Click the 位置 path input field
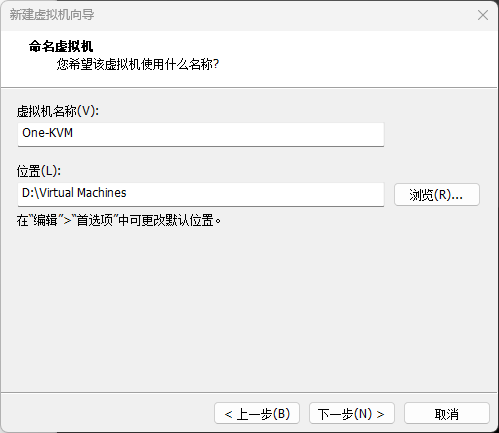The width and height of the screenshot is (499, 433). click(201, 194)
